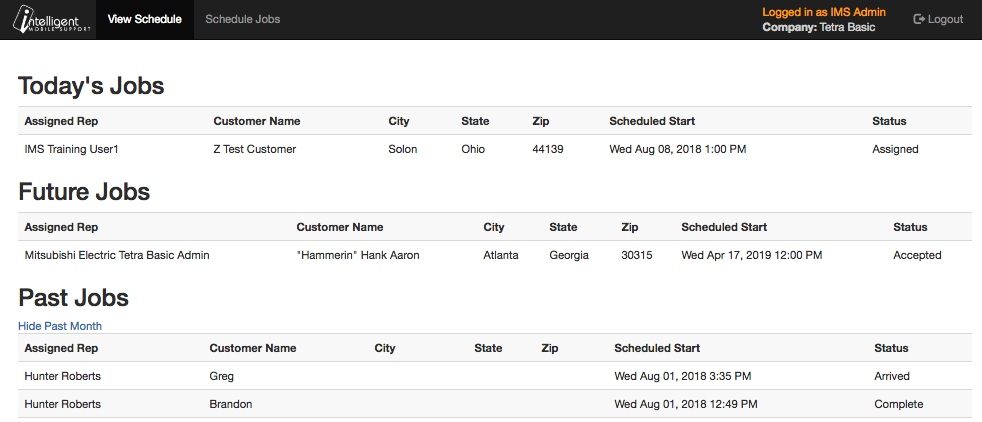This screenshot has height=422, width=982.
Task: Click the Logout exit icon
Action: tap(919, 19)
